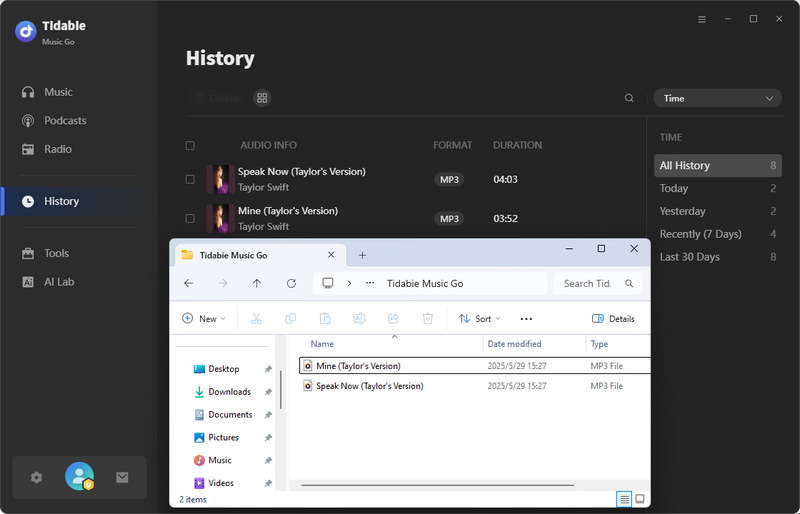Image resolution: width=800 pixels, height=514 pixels.
Task: Go up one folder level
Action: coord(257,284)
